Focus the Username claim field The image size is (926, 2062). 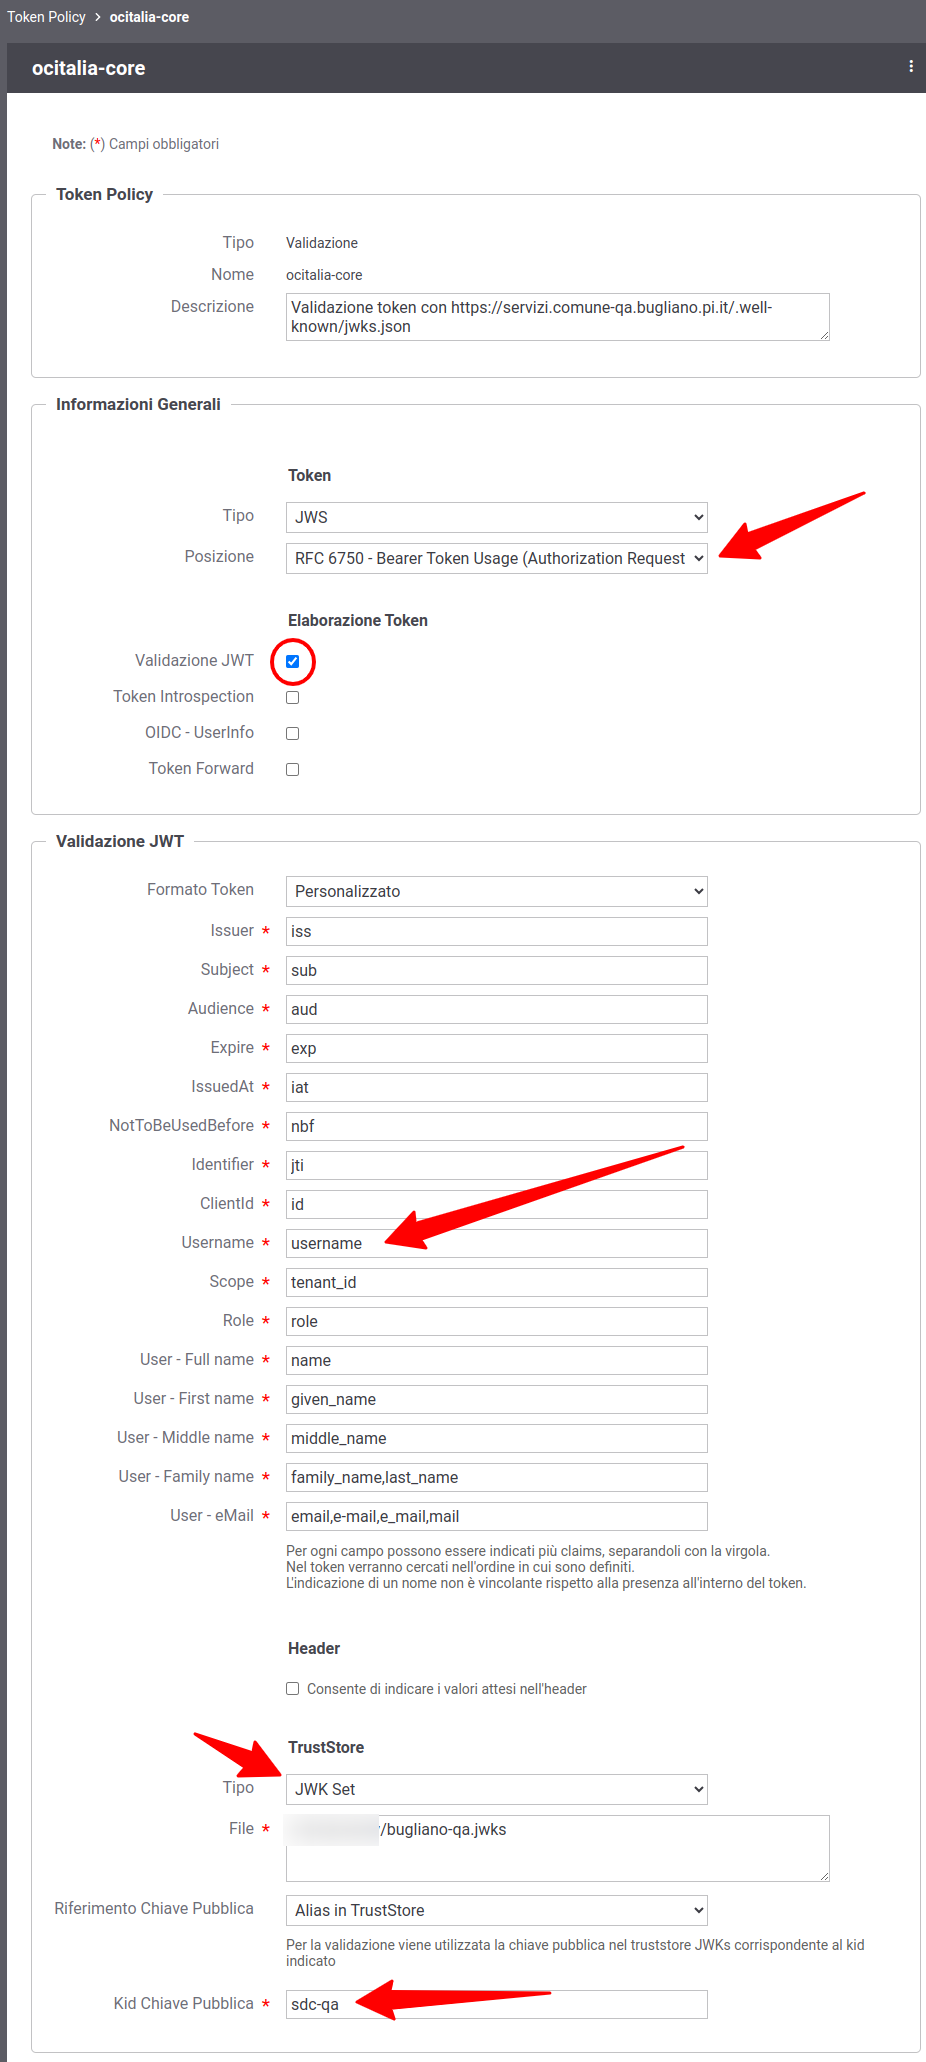tap(496, 1243)
